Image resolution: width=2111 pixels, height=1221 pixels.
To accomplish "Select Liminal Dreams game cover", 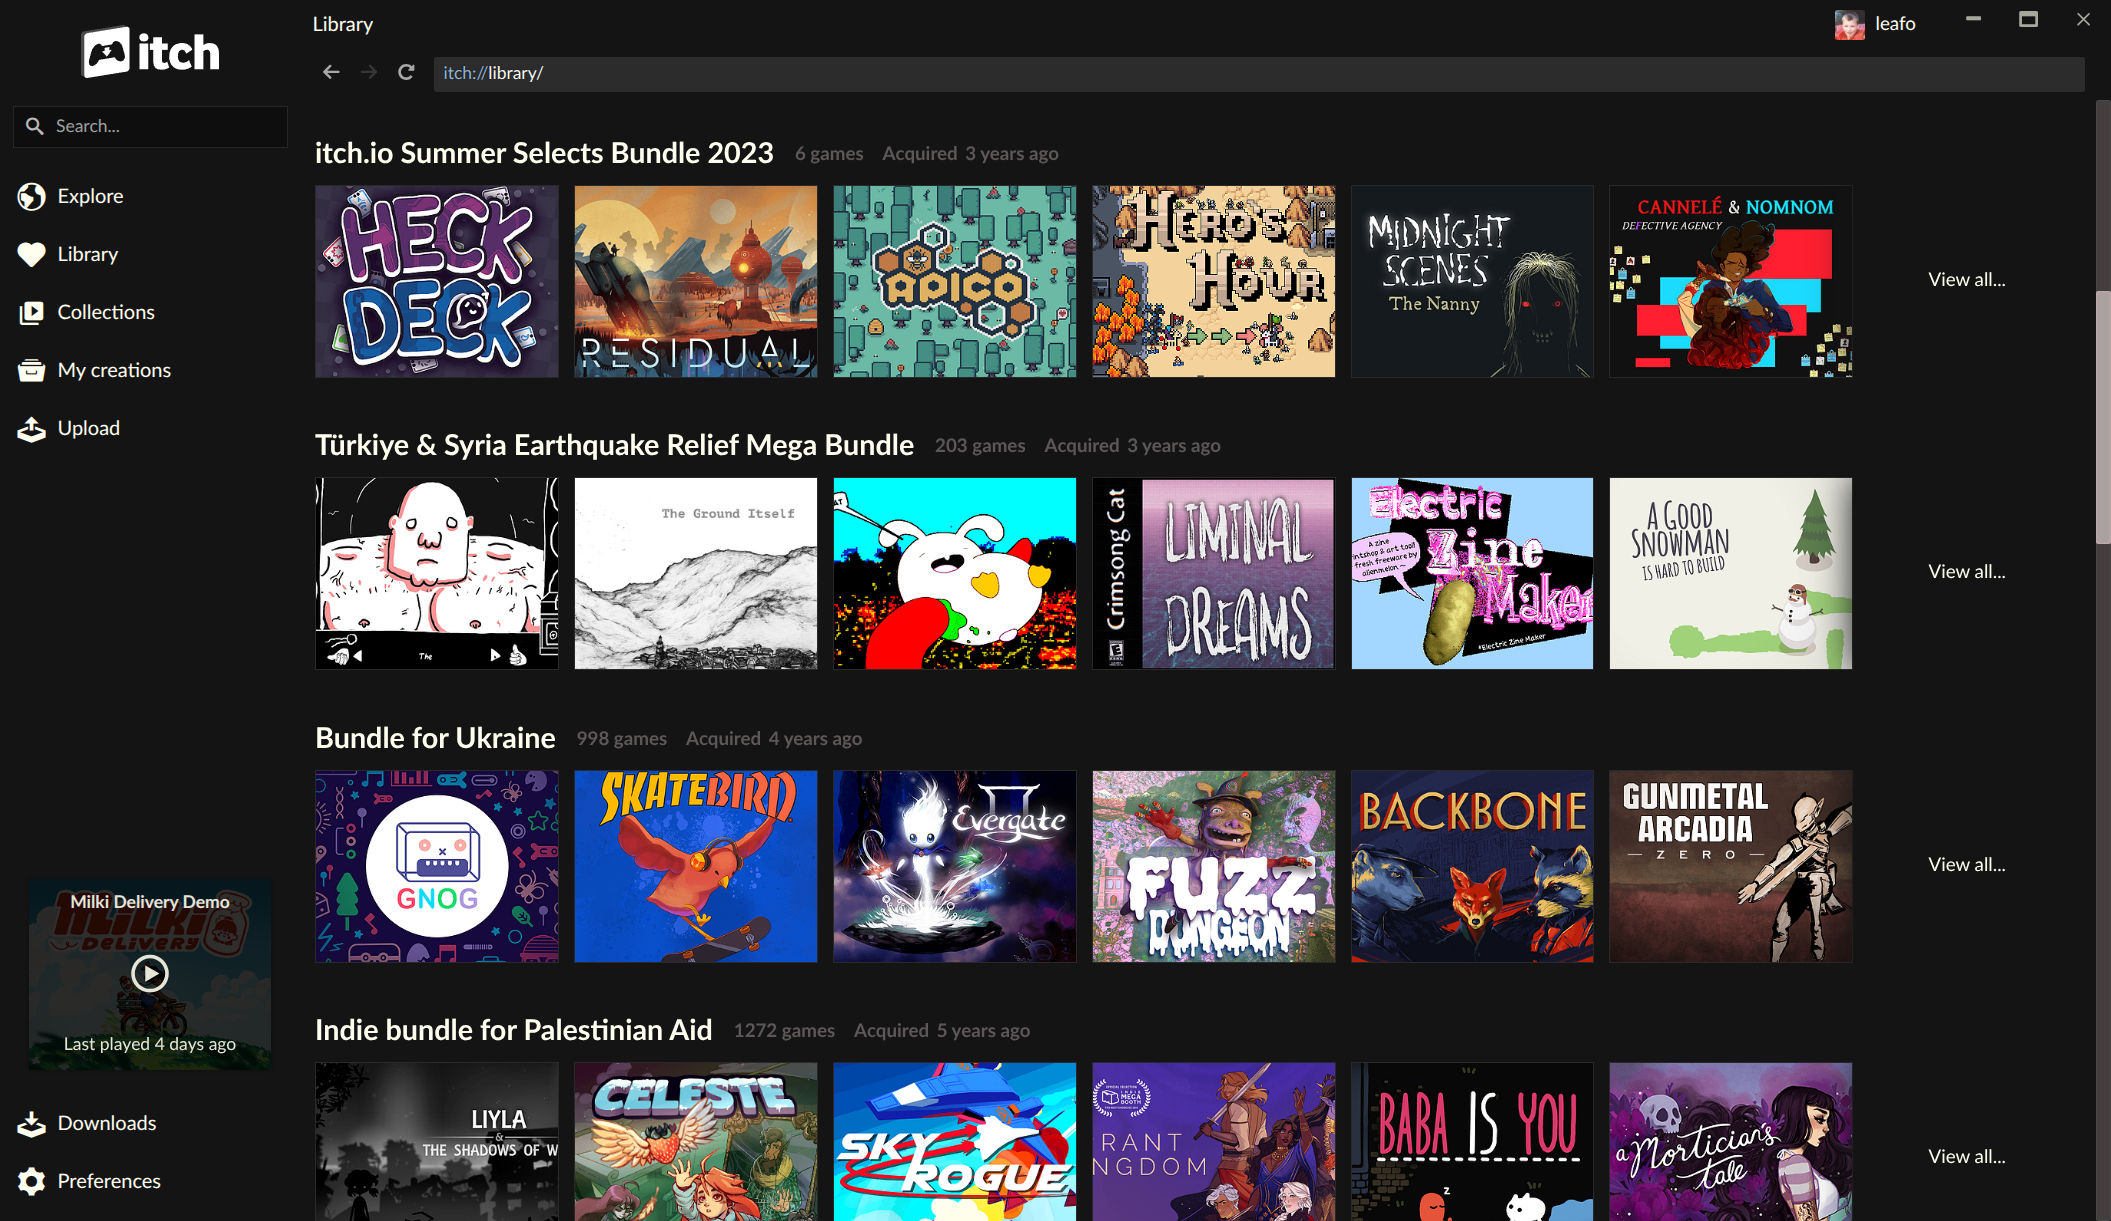I will [1214, 574].
